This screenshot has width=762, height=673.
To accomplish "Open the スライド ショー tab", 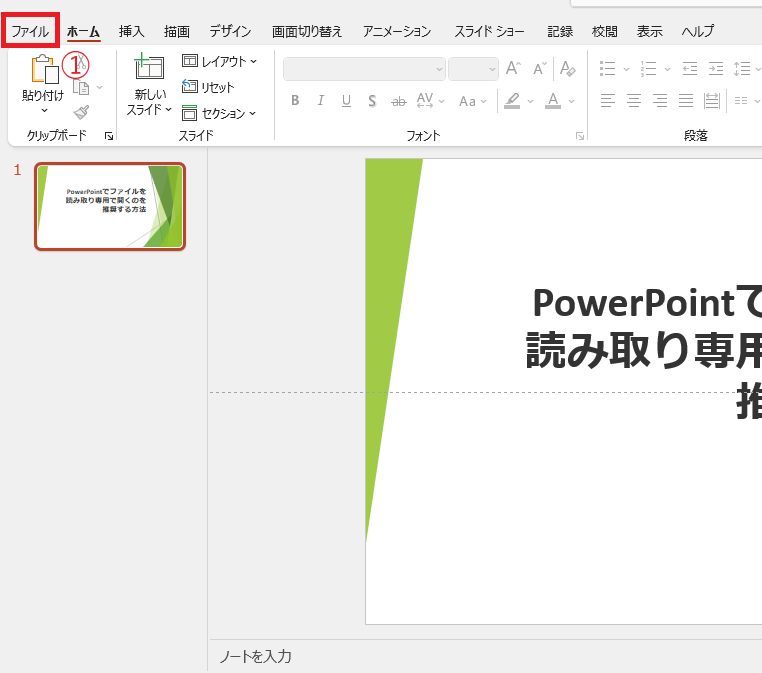I will [x=489, y=31].
